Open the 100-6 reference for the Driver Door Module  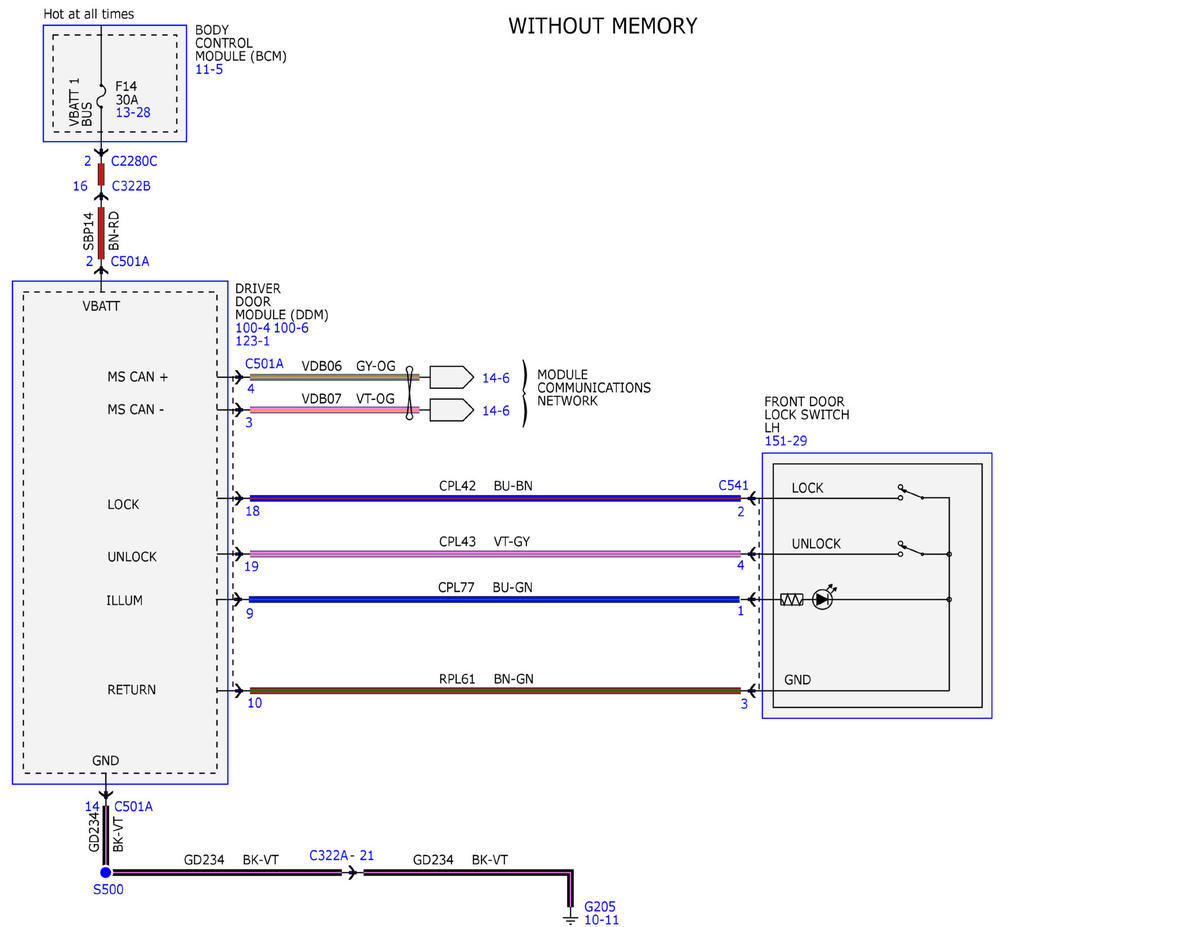(292, 327)
